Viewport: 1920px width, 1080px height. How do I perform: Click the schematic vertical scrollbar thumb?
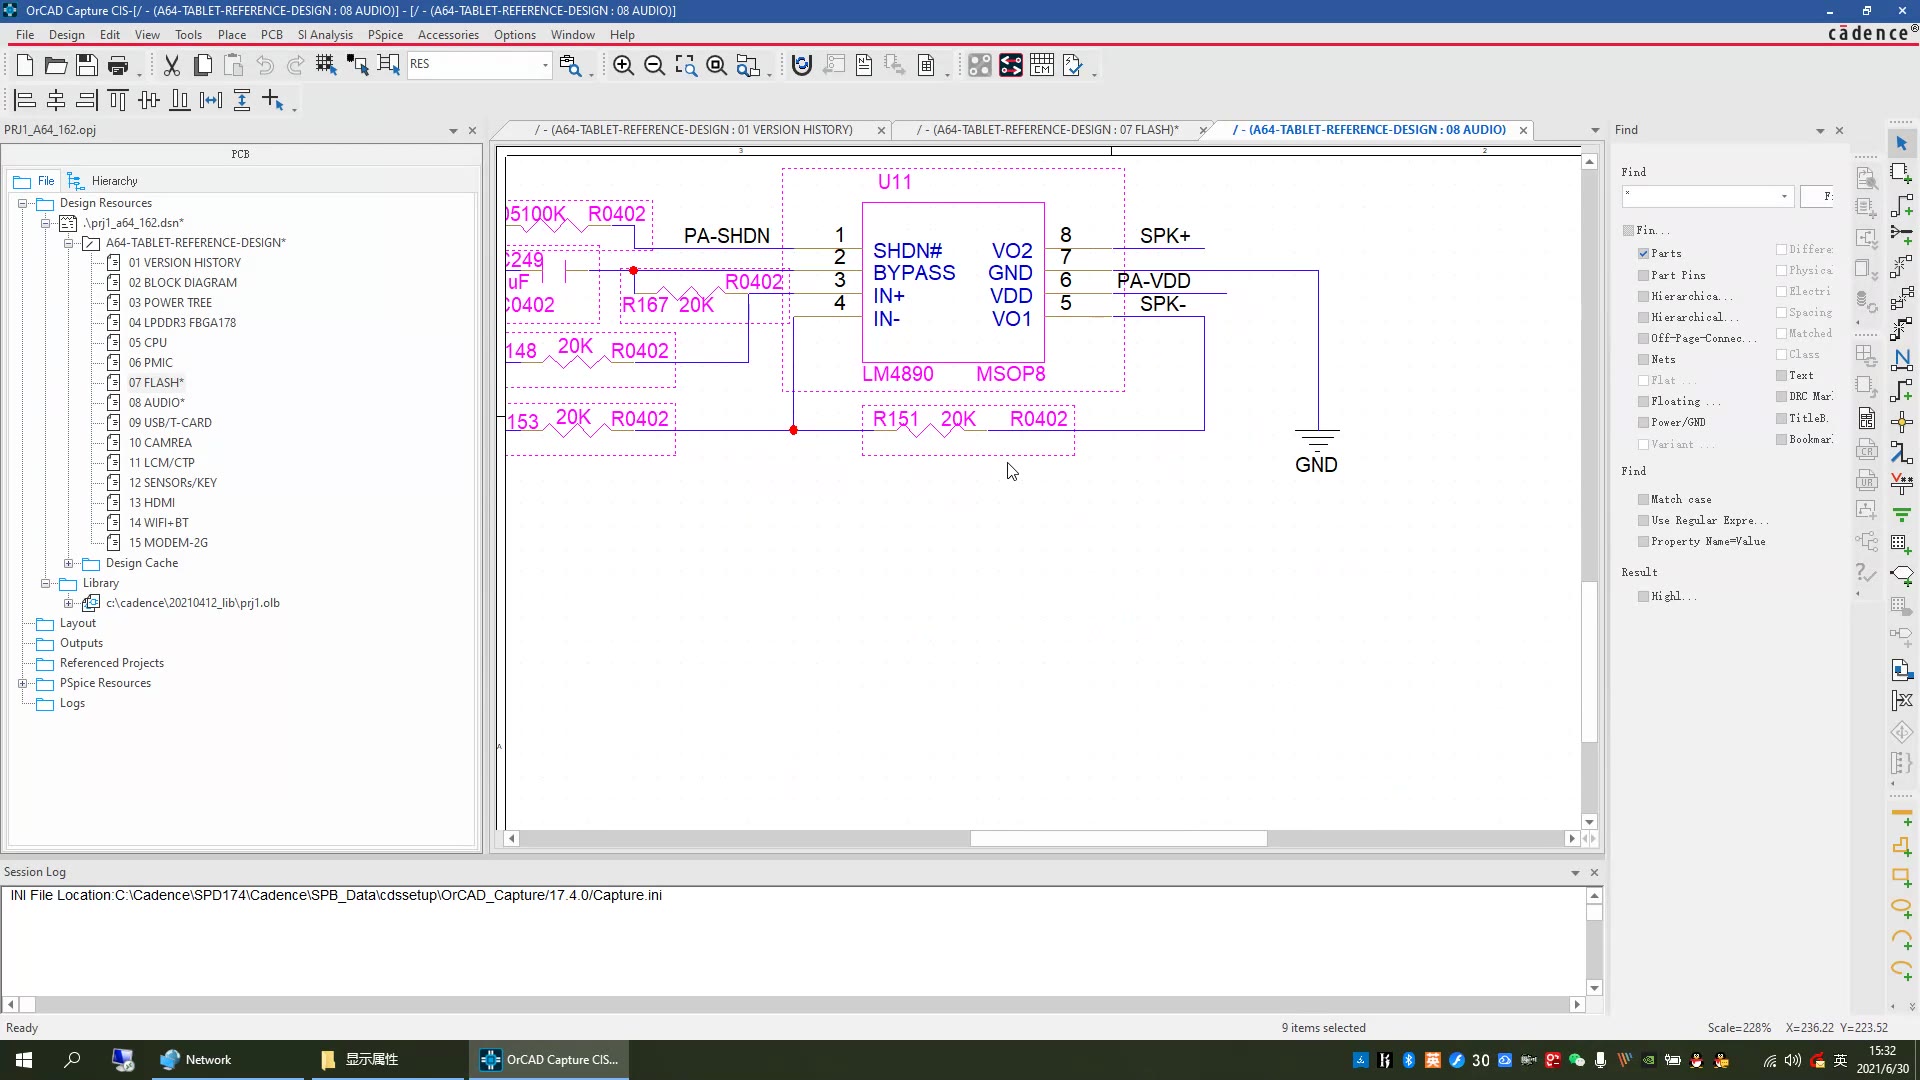1589,661
